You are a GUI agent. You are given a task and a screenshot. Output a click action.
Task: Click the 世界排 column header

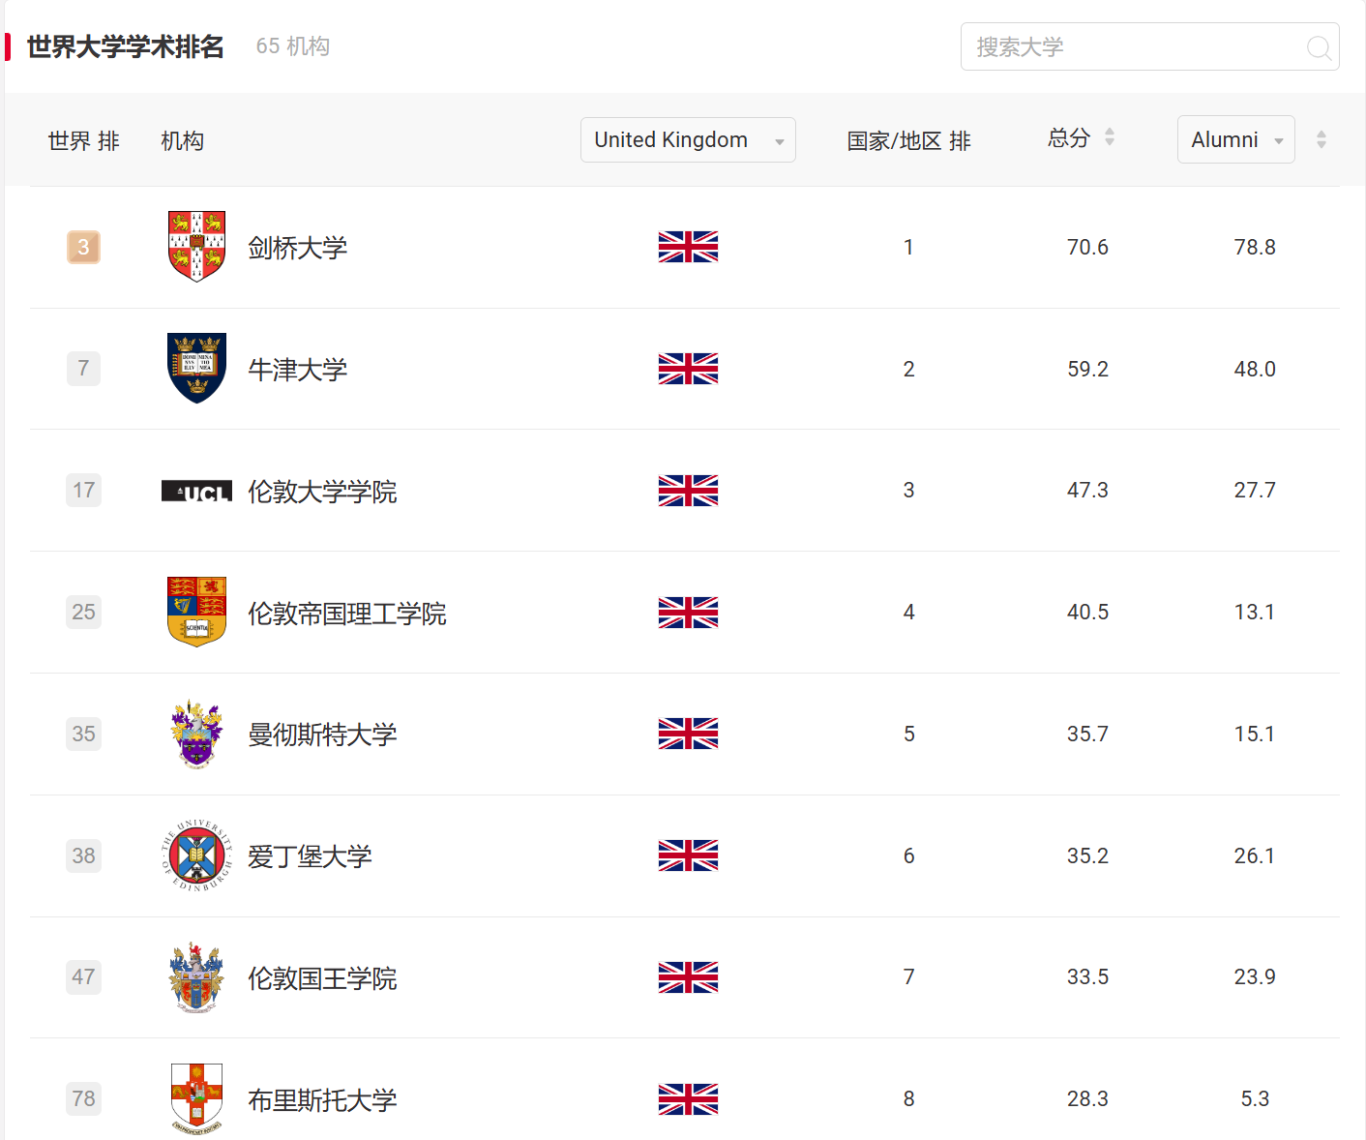point(84,141)
